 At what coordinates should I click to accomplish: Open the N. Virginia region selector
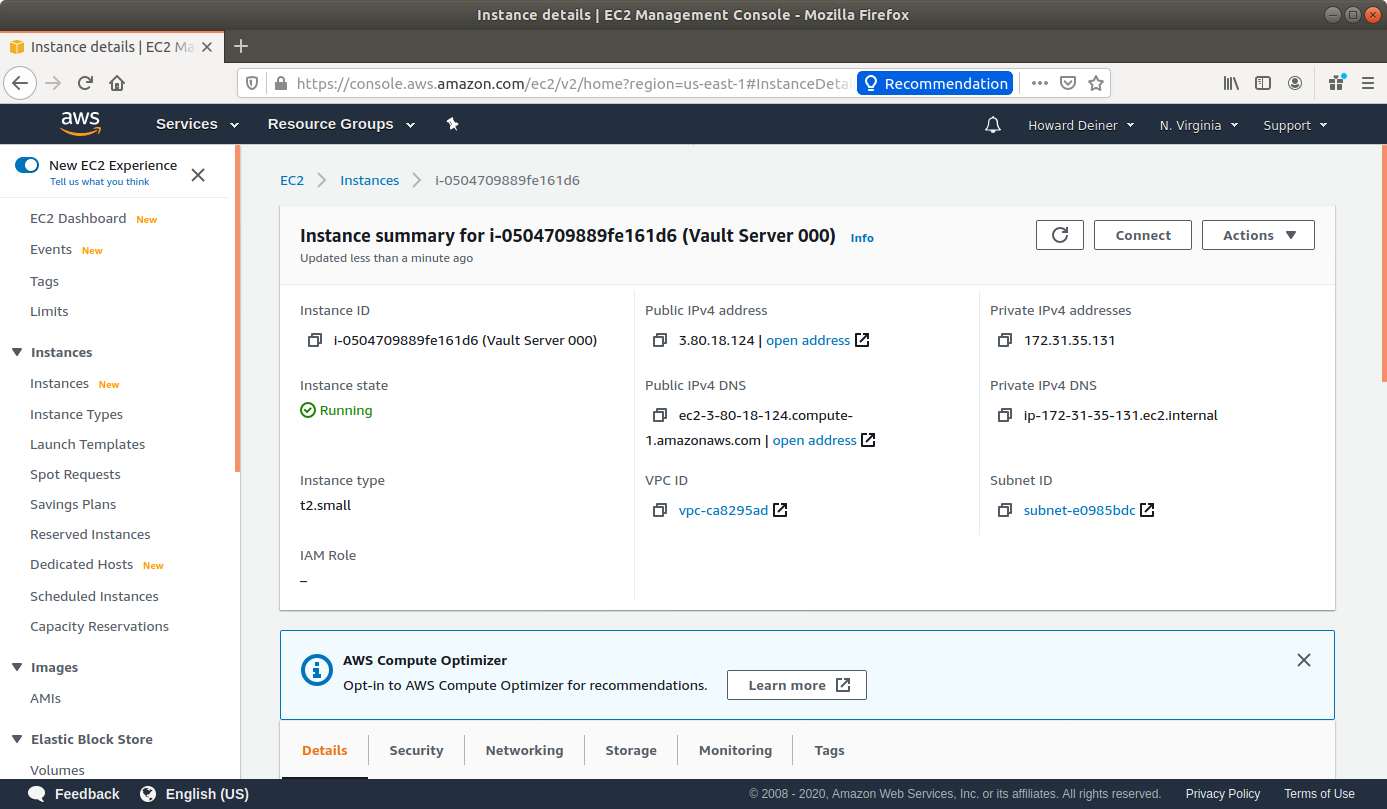[1199, 125]
